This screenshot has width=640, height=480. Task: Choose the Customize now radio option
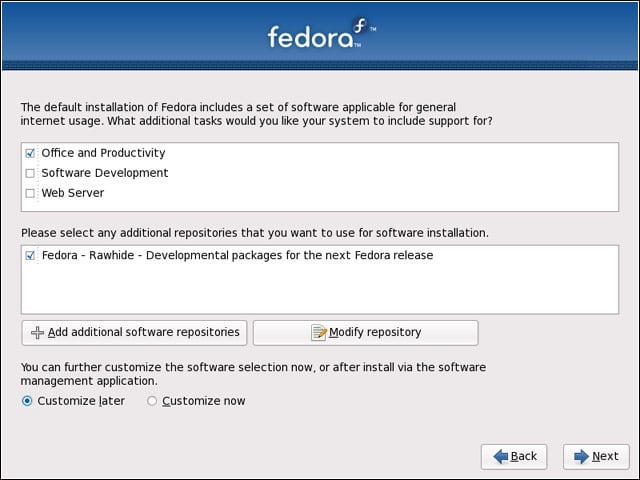click(x=152, y=401)
